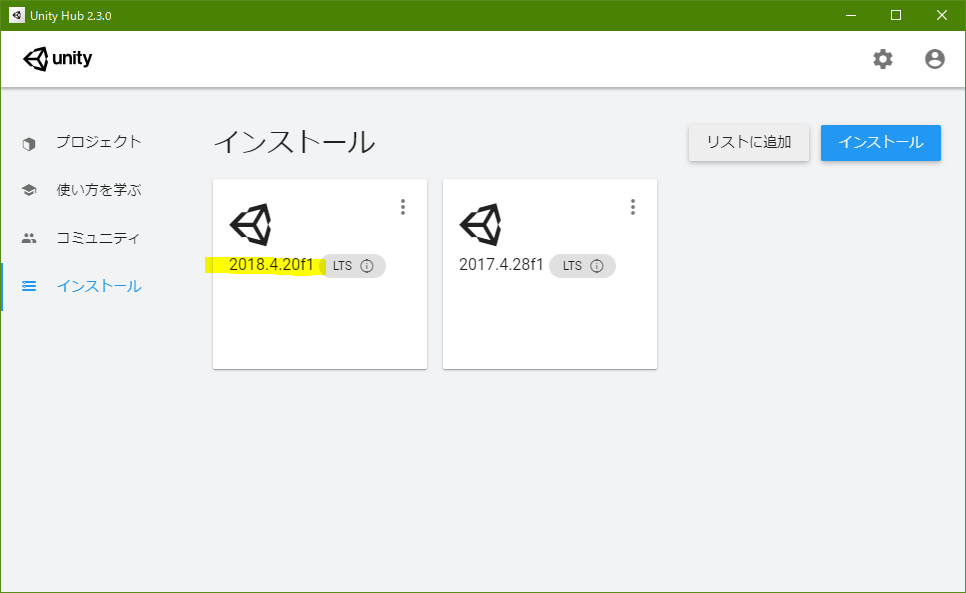
Task: Click the Unity logo in header
Action: coord(58,59)
